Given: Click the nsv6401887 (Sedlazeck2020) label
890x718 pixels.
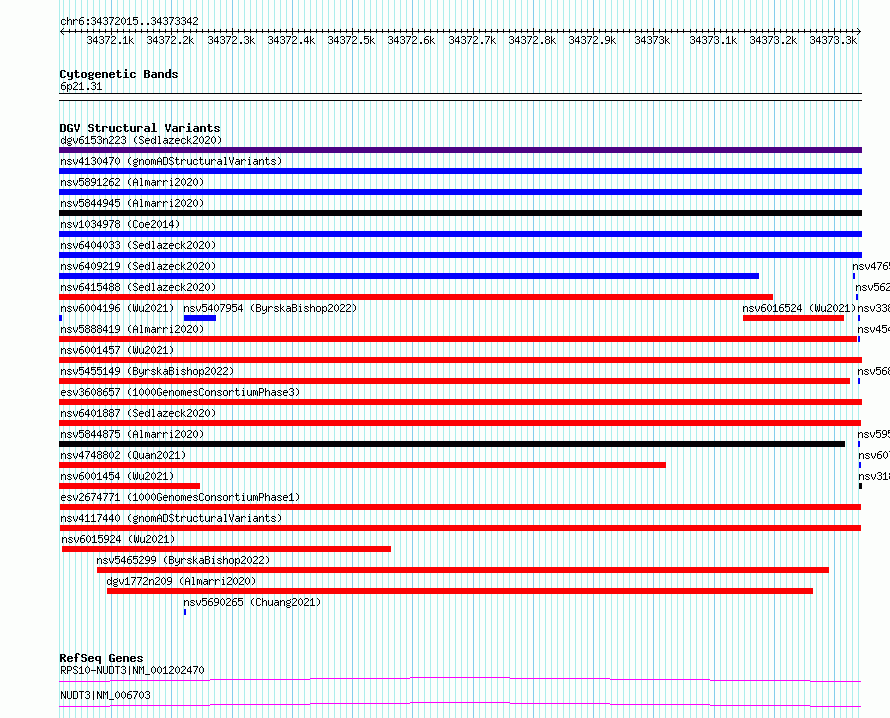Looking at the screenshot, I should coord(138,413).
